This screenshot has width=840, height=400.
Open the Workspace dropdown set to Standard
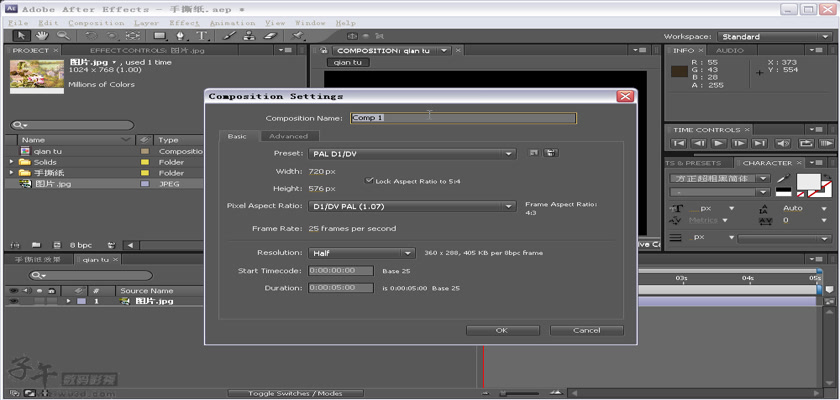774,37
